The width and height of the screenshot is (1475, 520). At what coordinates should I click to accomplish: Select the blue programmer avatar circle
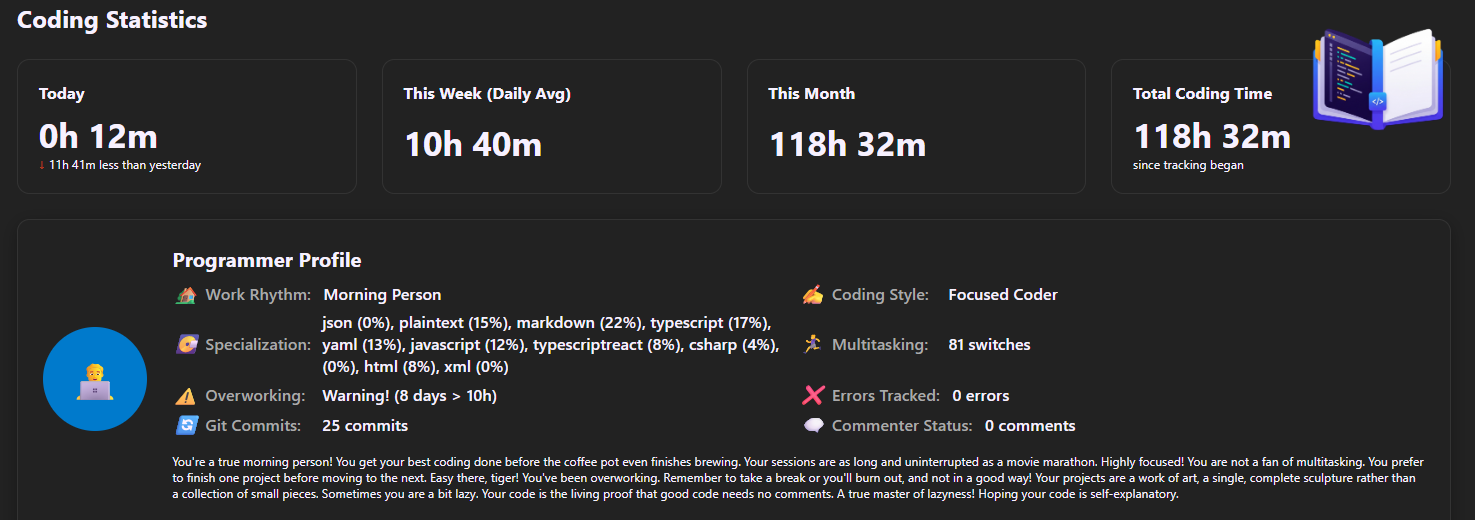[x=95, y=379]
